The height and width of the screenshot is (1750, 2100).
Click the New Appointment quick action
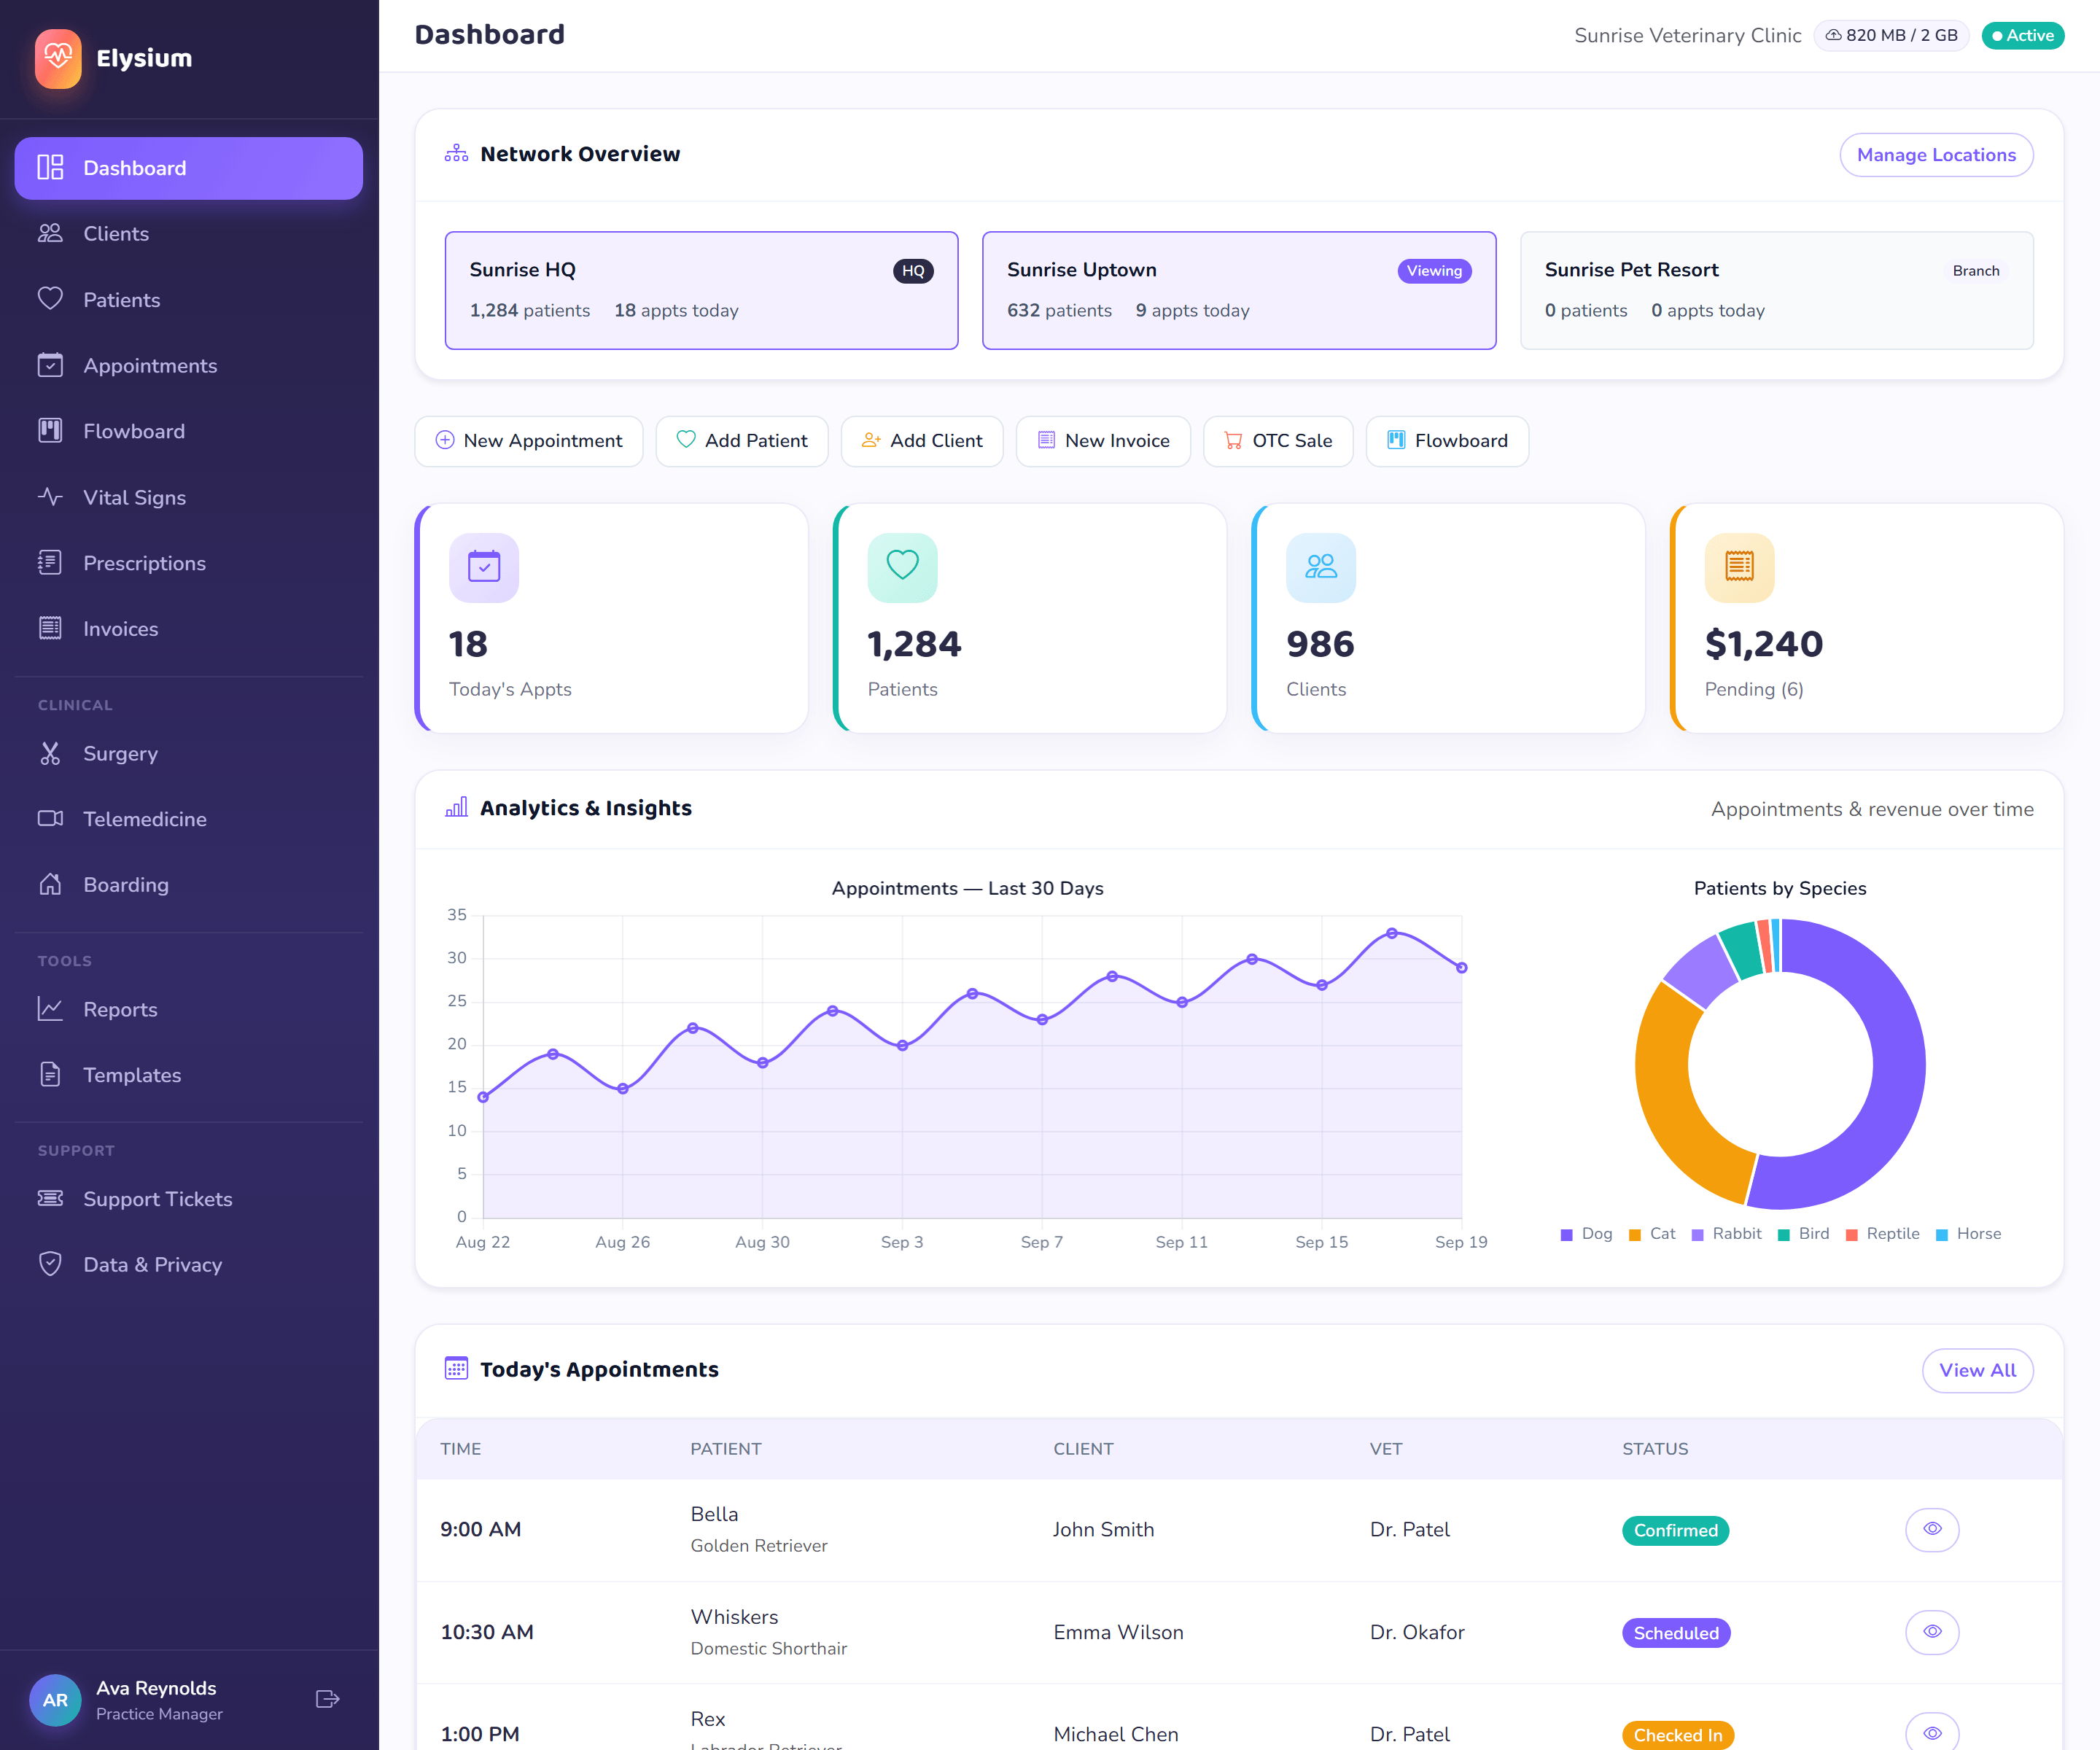pyautogui.click(x=529, y=441)
